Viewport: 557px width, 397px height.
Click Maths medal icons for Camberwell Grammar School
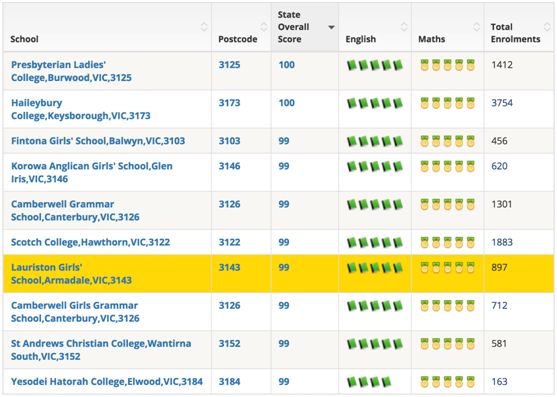pyautogui.click(x=448, y=204)
